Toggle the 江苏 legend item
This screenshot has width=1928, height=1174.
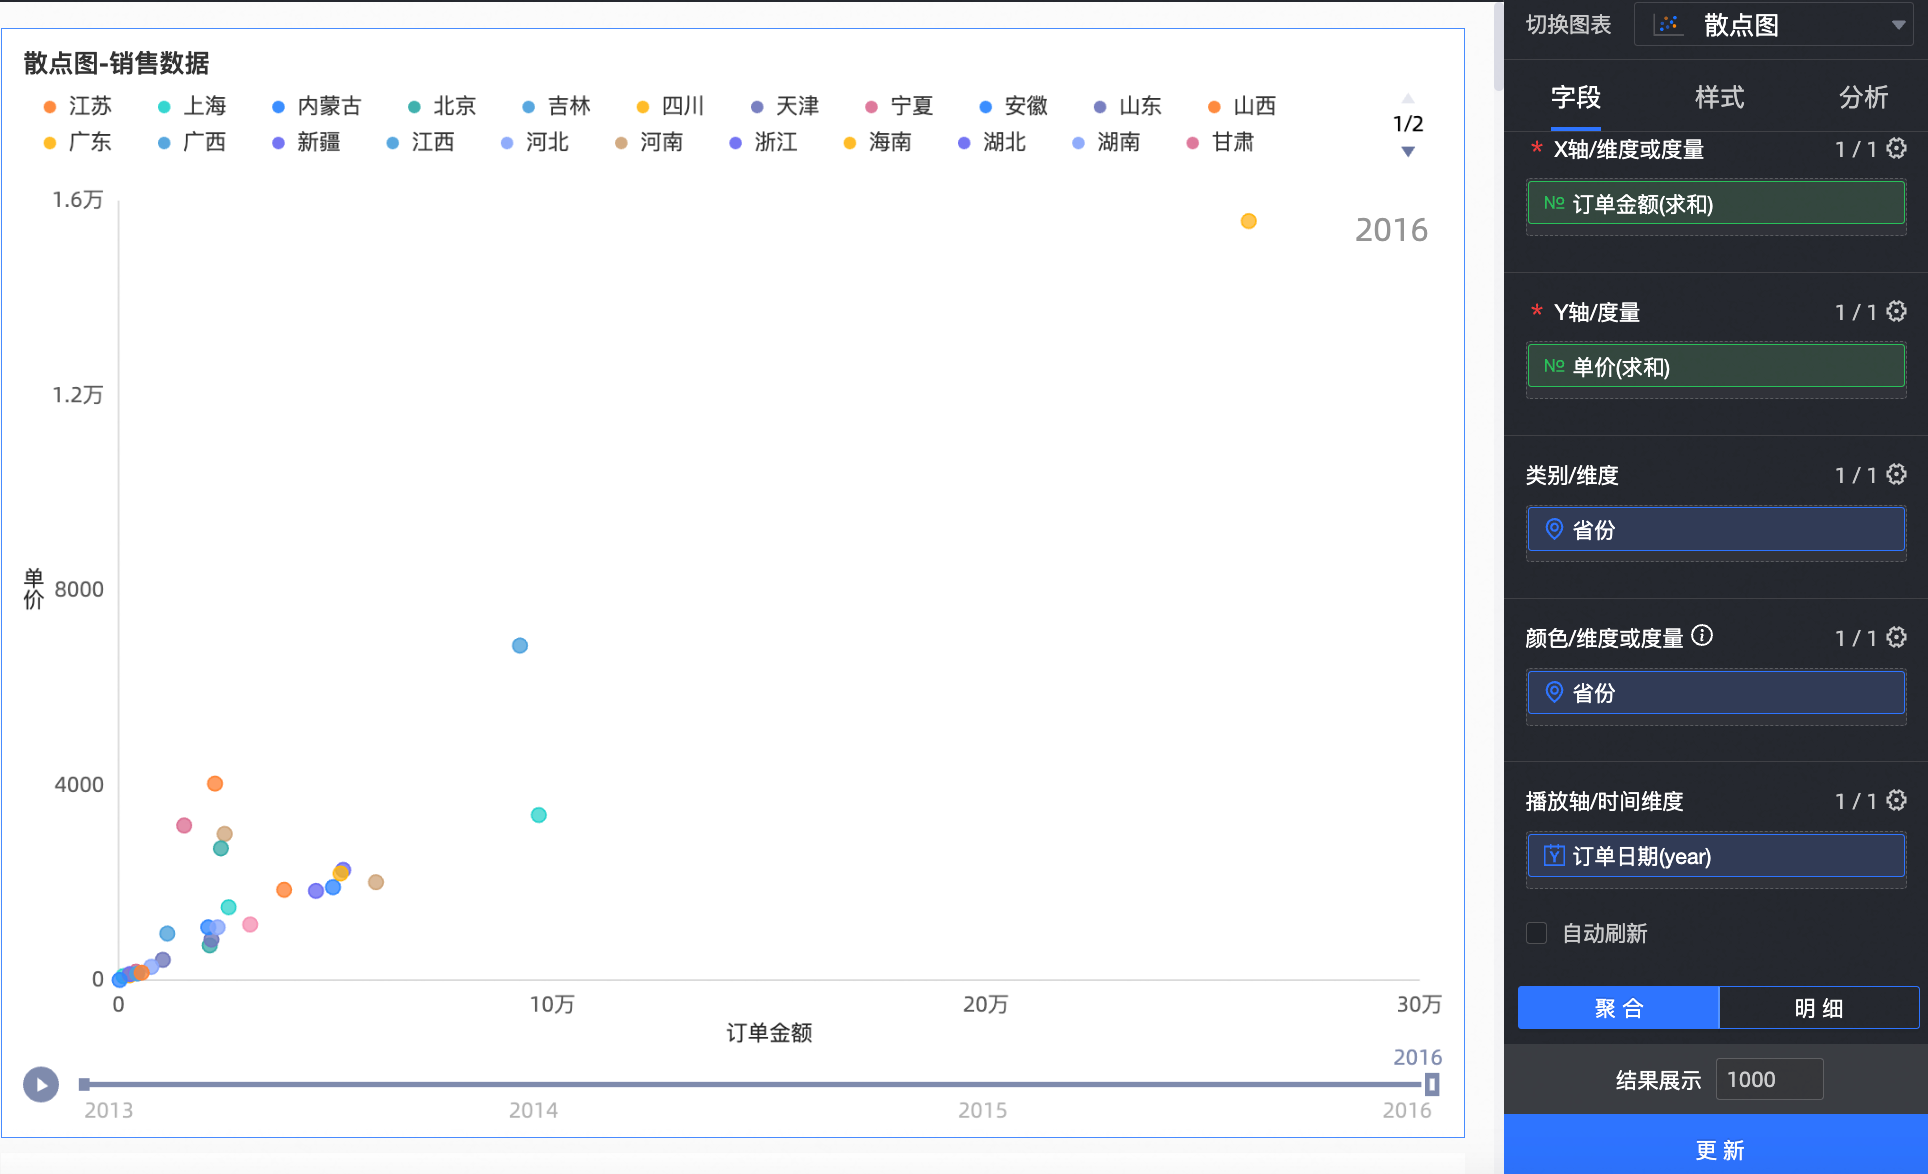pos(78,106)
